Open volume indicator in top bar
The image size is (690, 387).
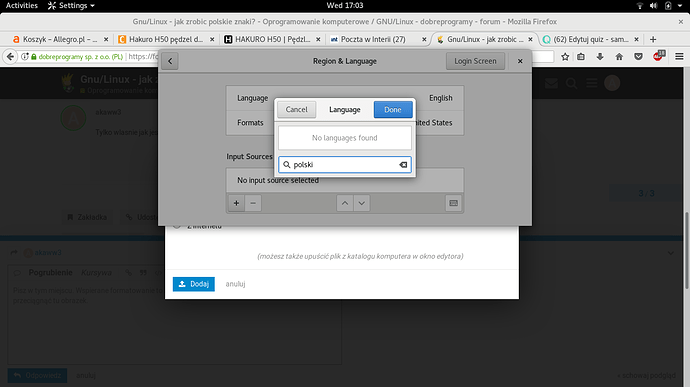[x=653, y=6]
